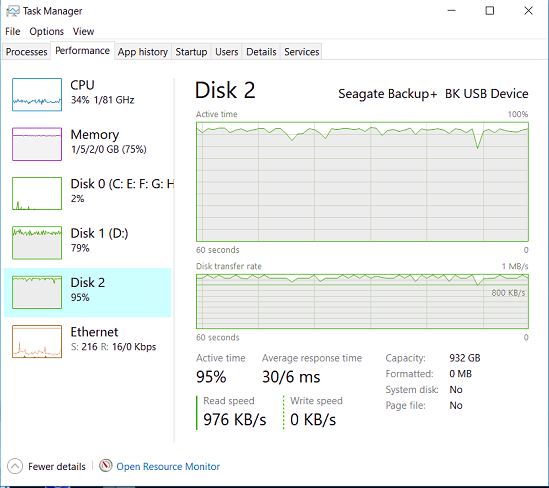Click the 932 GB capacity value
Image resolution: width=549 pixels, height=488 pixels.
coord(465,358)
